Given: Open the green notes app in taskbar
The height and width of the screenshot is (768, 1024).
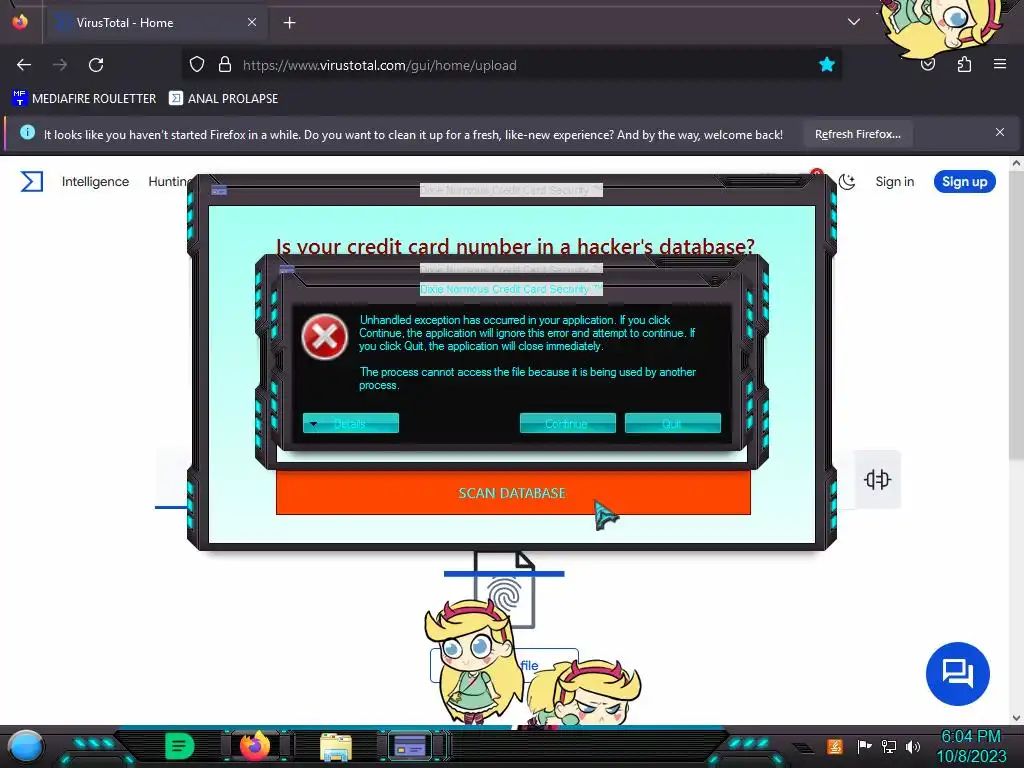Looking at the screenshot, I should tap(180, 746).
